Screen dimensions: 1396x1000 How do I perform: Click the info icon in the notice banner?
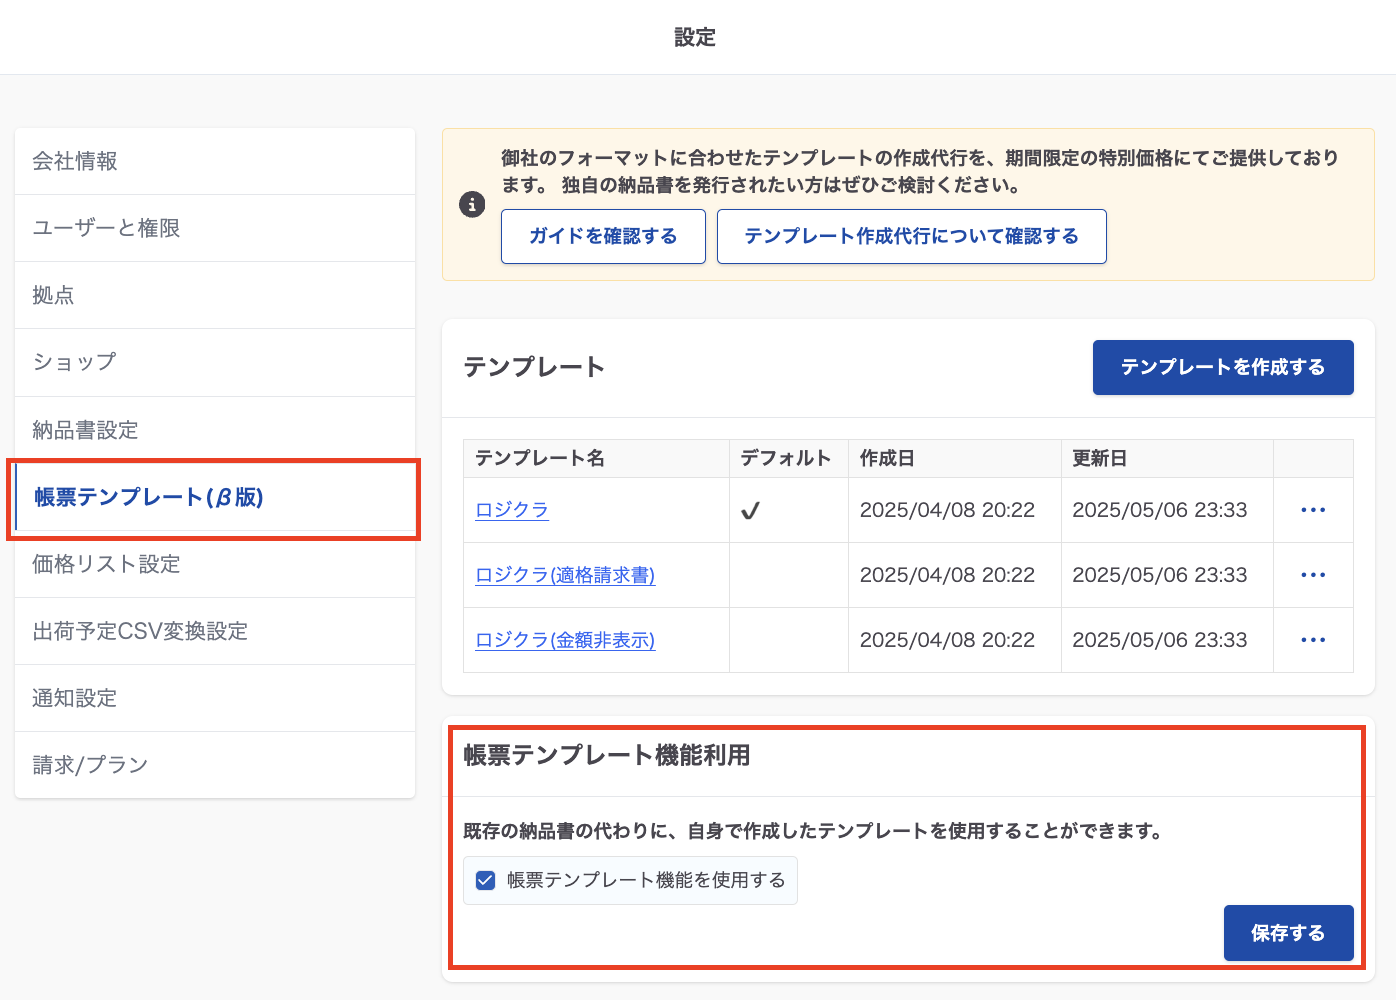tap(472, 205)
